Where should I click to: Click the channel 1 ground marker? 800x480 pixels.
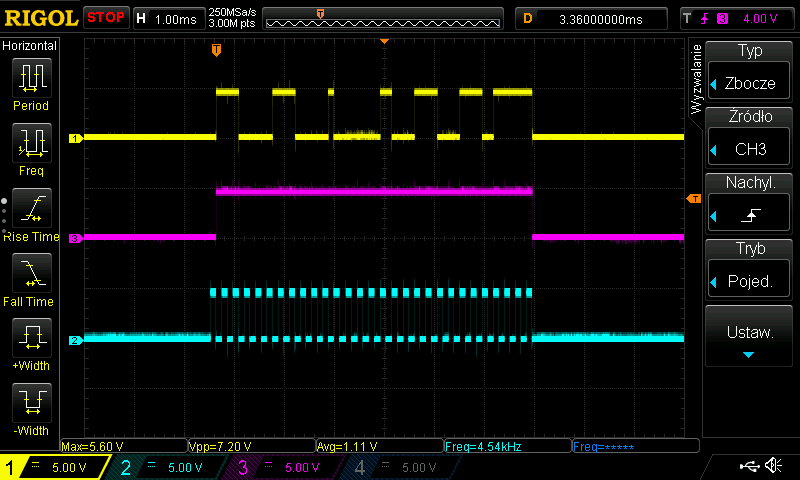coord(76,138)
